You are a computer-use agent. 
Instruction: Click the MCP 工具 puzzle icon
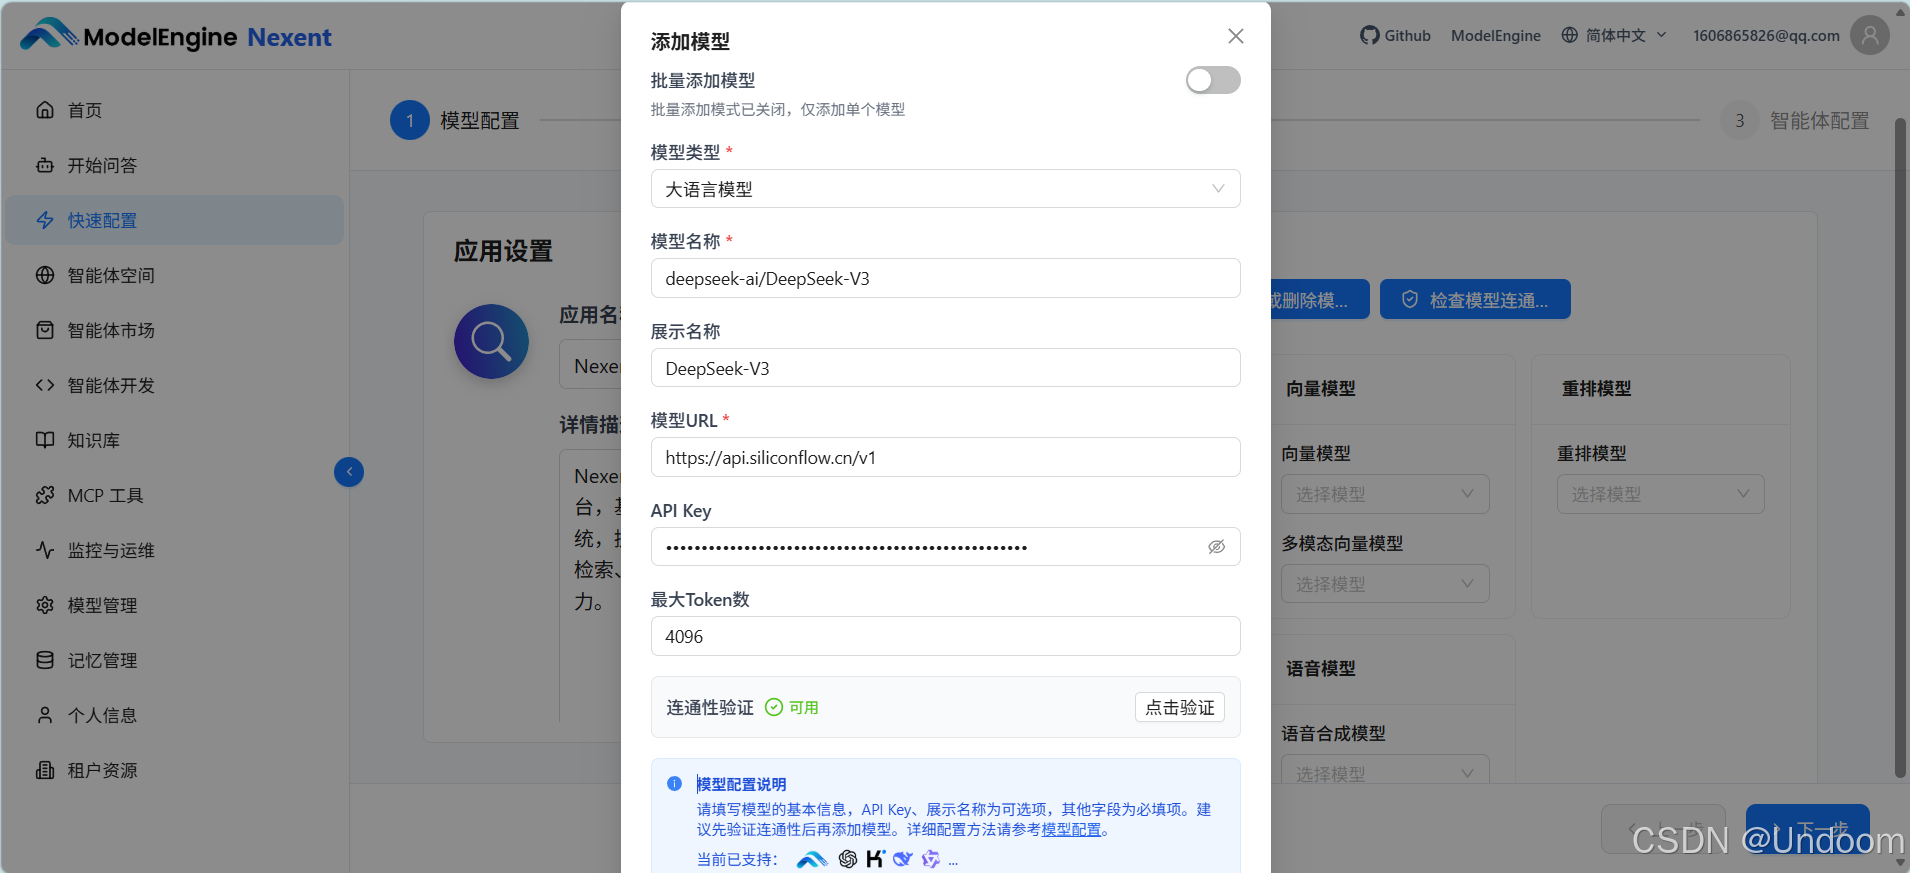[45, 495]
